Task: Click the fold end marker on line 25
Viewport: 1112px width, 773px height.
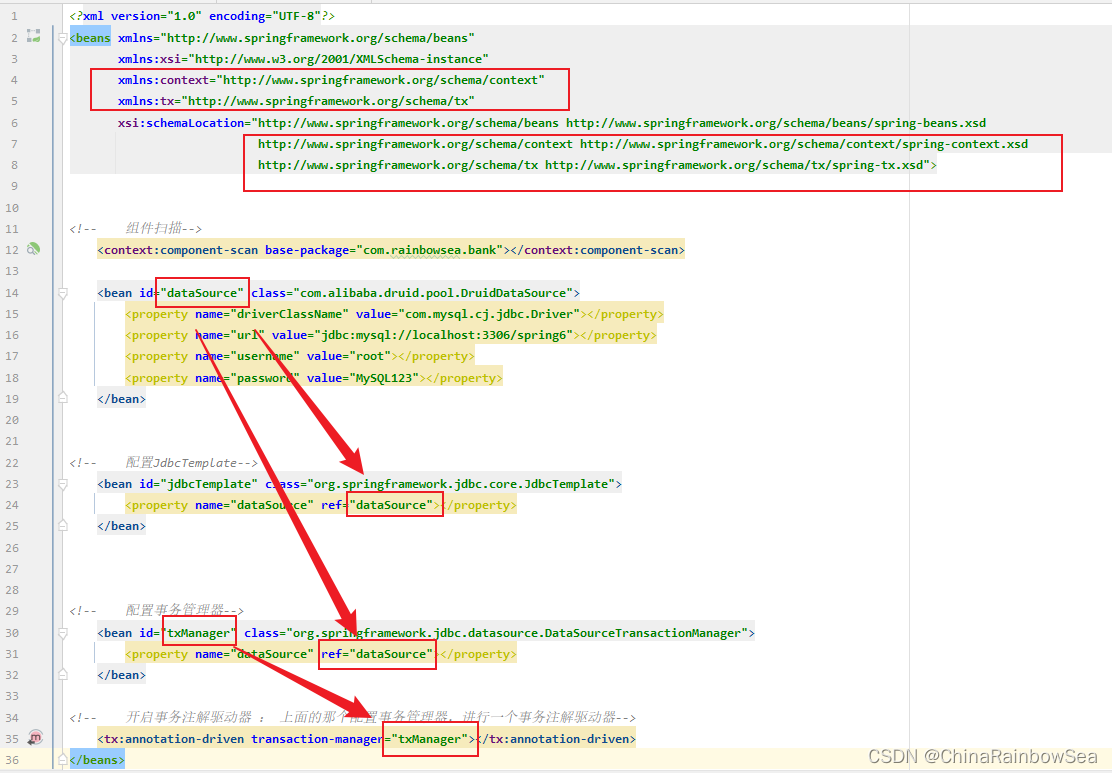Action: [62, 525]
